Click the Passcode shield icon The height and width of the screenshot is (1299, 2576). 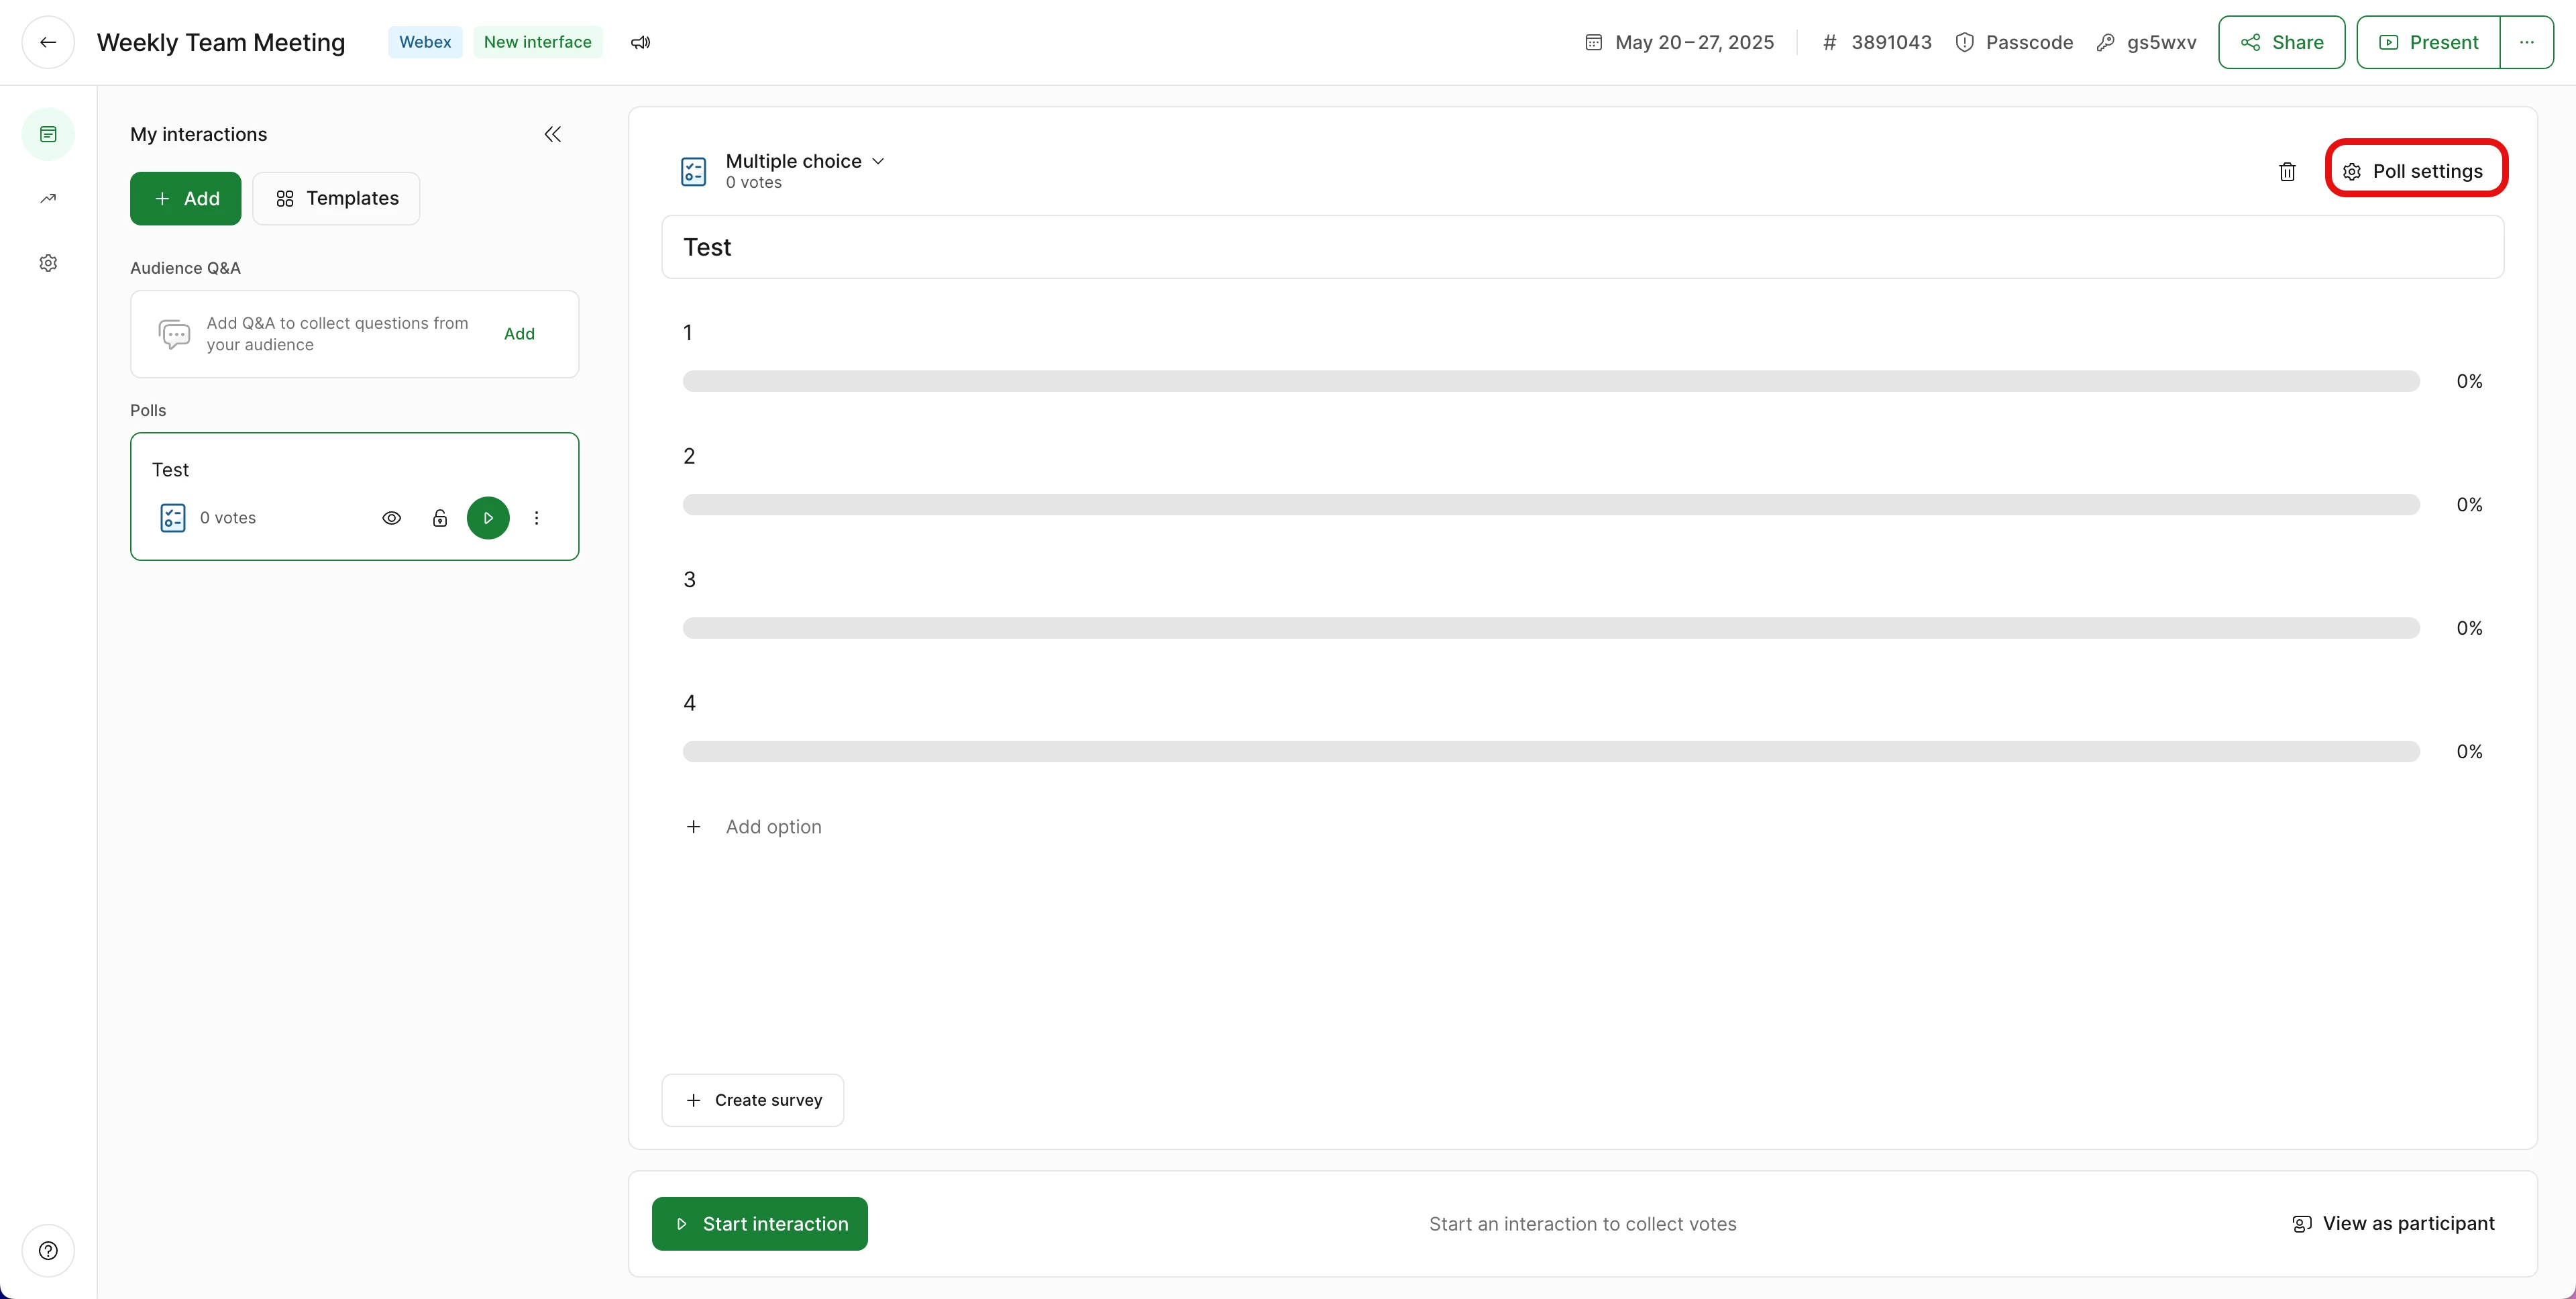point(1964,42)
